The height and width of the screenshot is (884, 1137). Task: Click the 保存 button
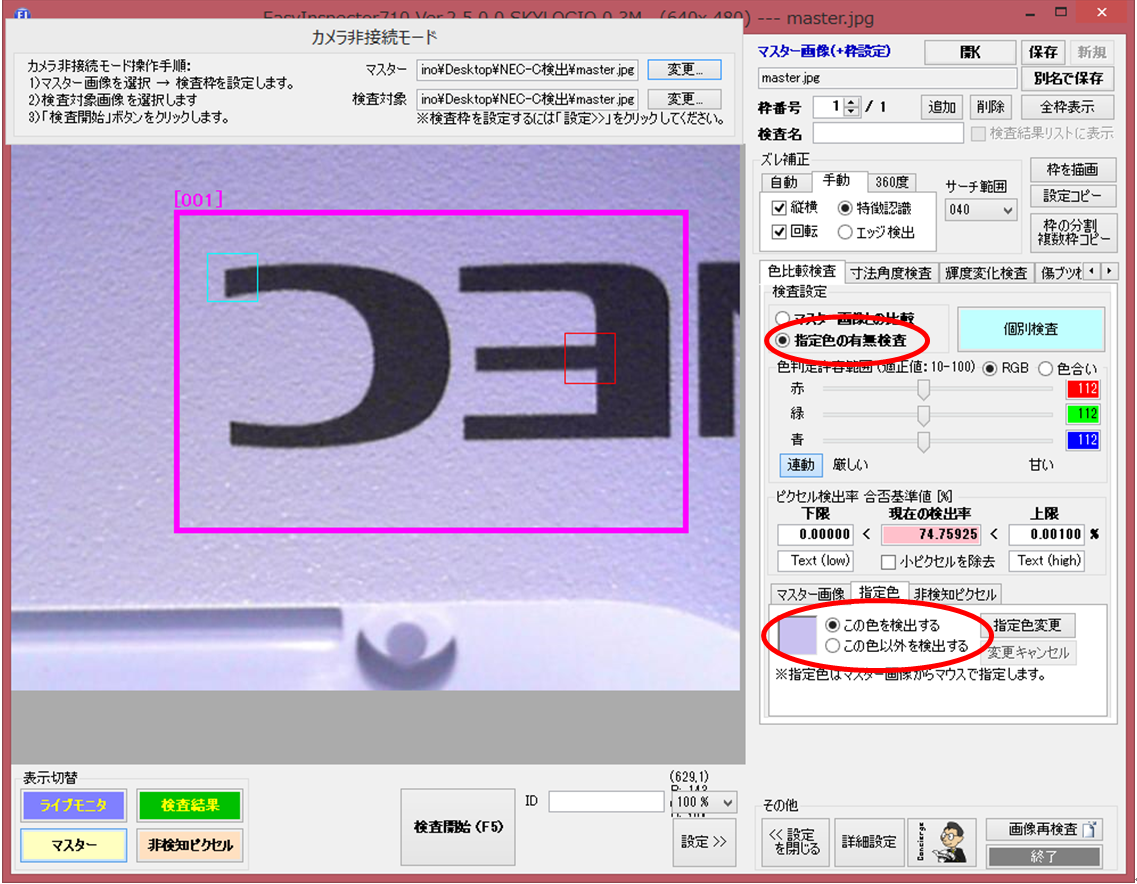[1043, 52]
